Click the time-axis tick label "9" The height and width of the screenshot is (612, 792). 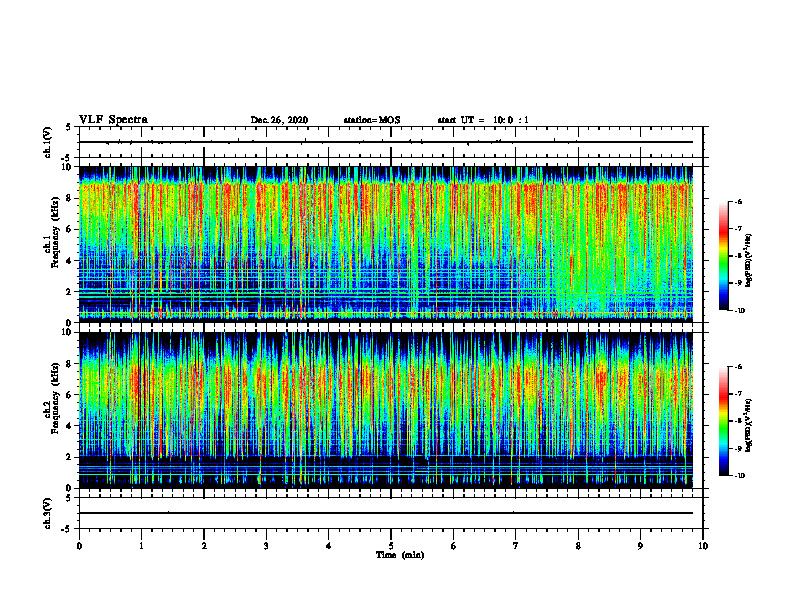pos(640,546)
